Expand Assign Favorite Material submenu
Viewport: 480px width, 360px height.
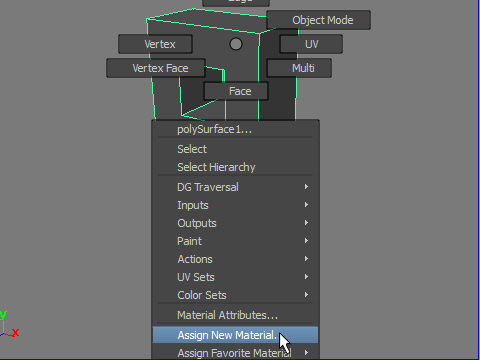click(235, 353)
